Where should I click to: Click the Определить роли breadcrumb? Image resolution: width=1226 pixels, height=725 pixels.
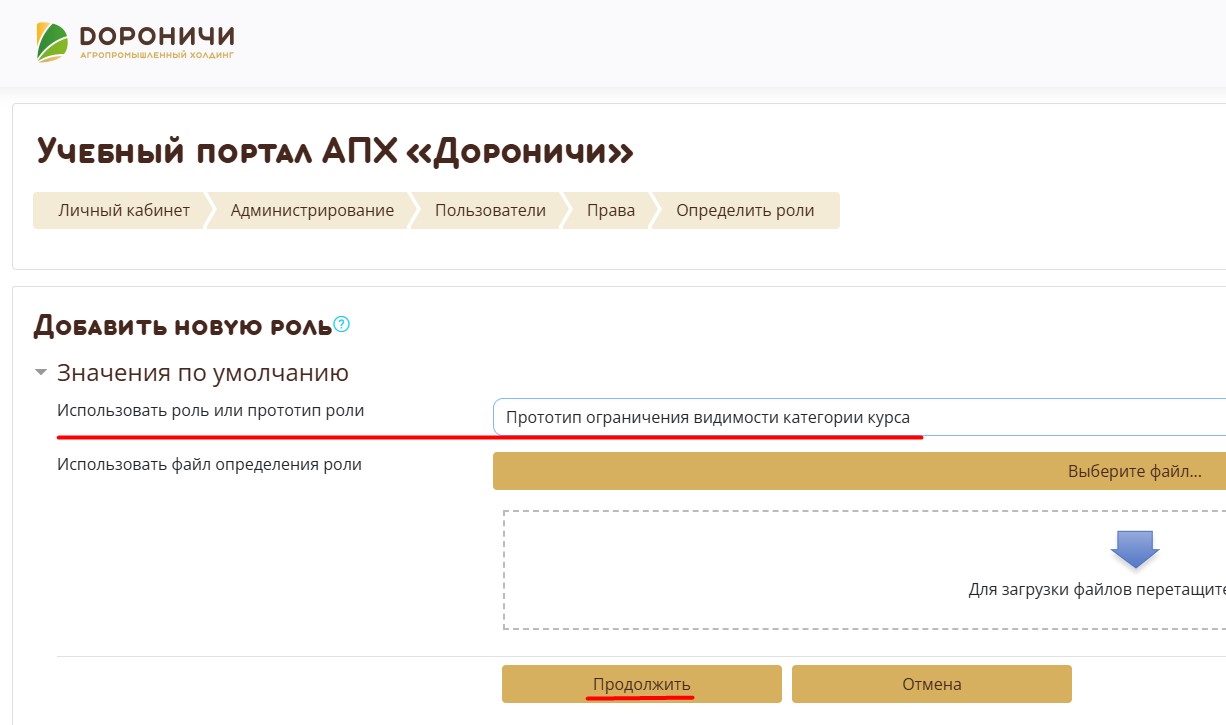point(745,211)
